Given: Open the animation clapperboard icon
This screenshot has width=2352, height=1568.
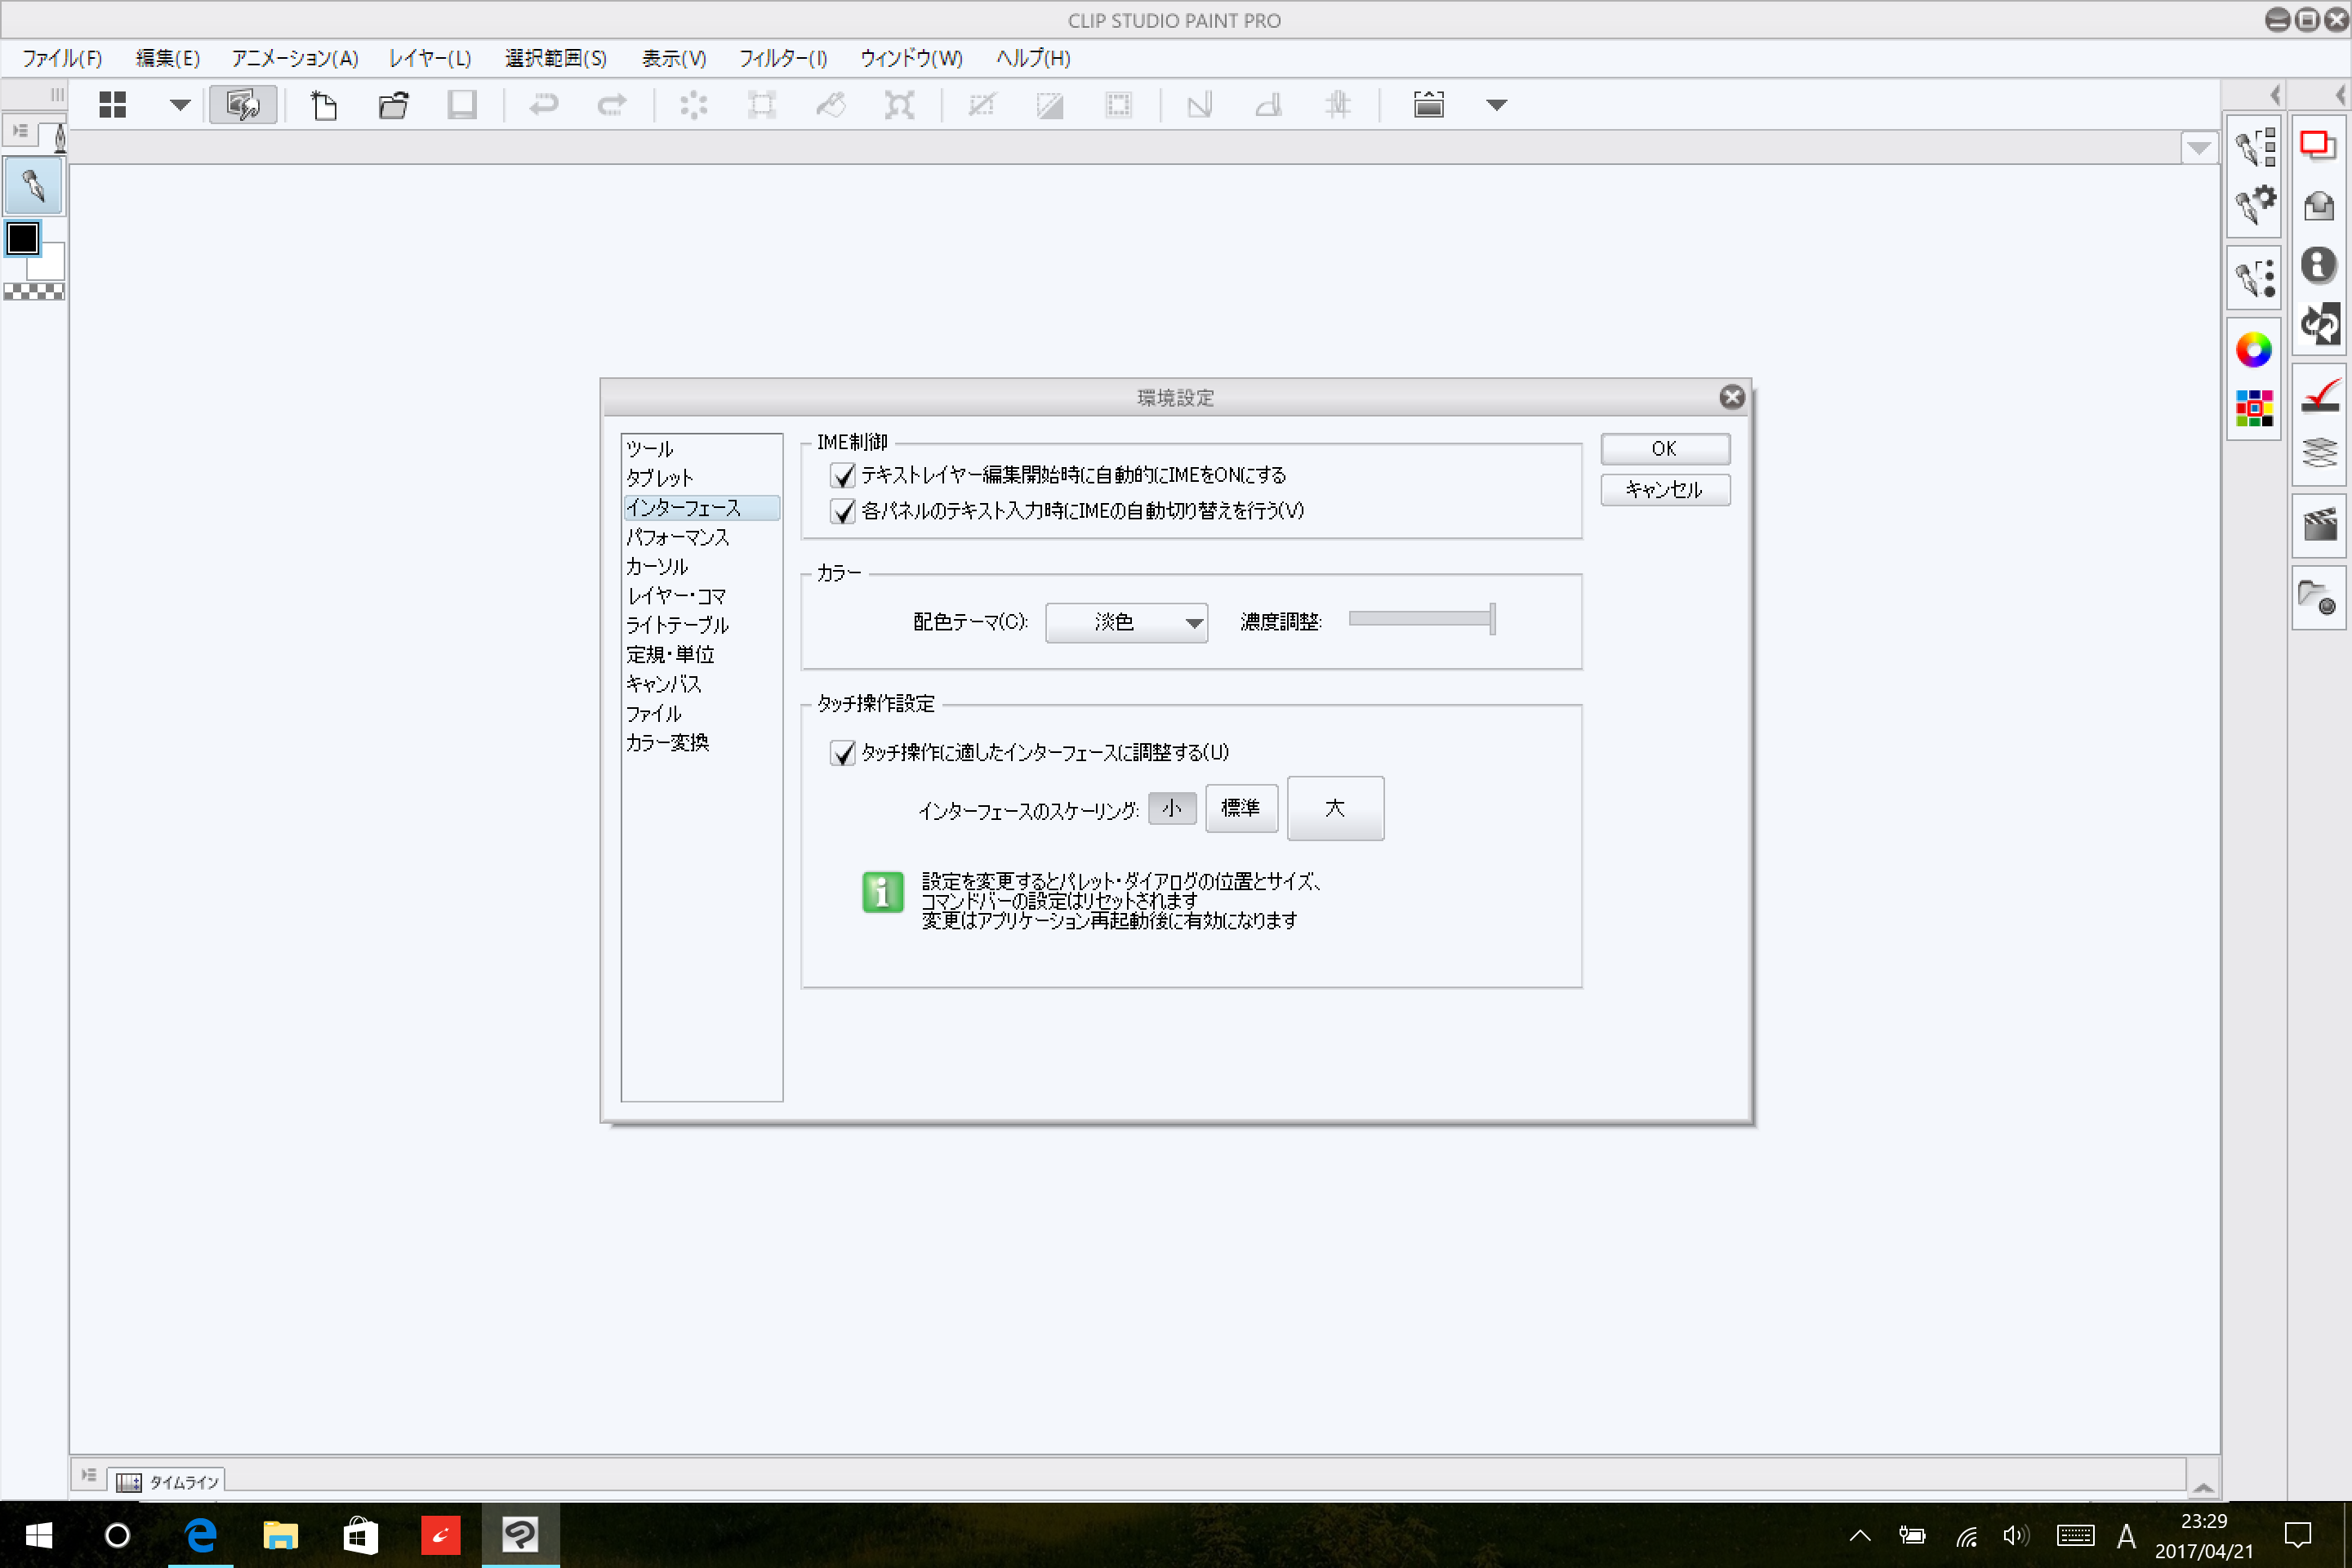Looking at the screenshot, I should point(2319,524).
